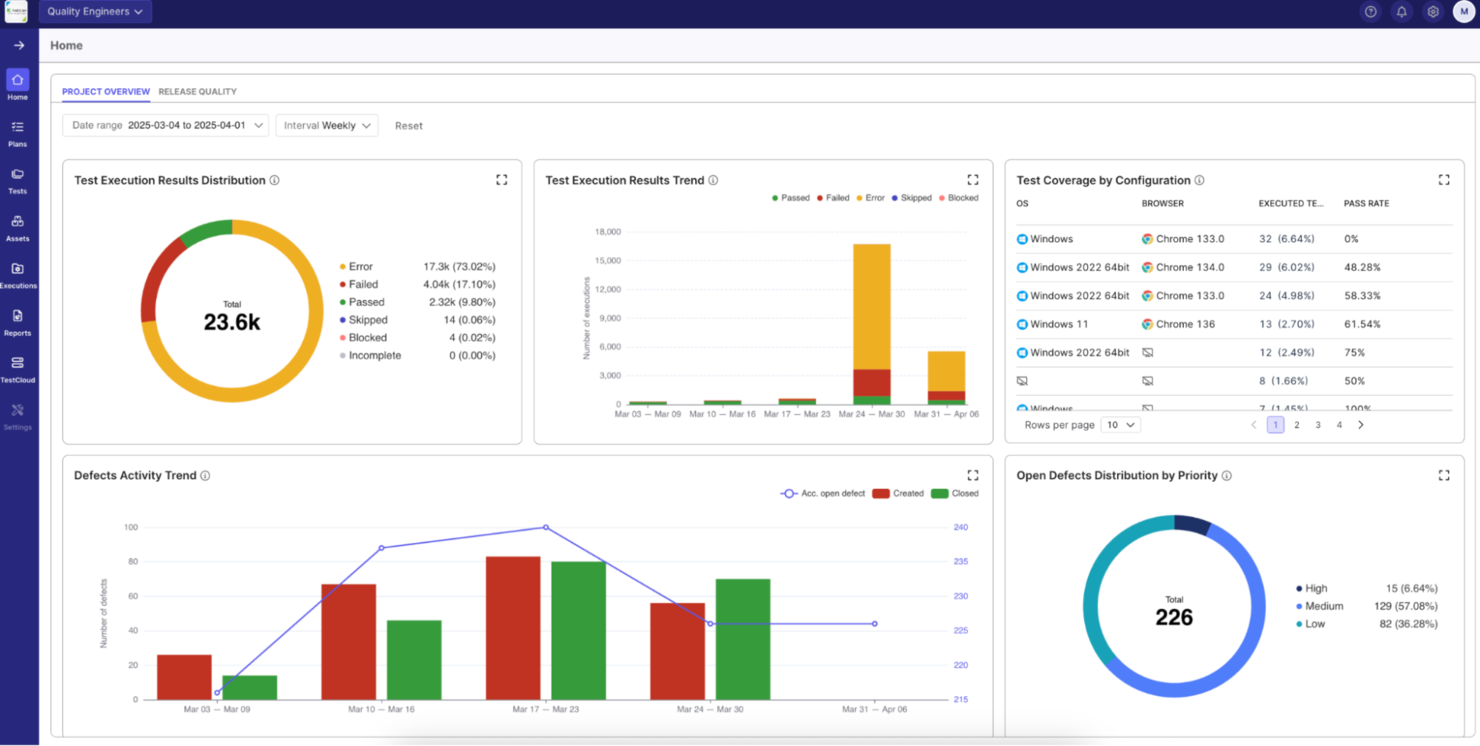Screen dimensions: 1480x746
Task: Open page 3 of Test Coverage table
Action: click(x=1317, y=424)
